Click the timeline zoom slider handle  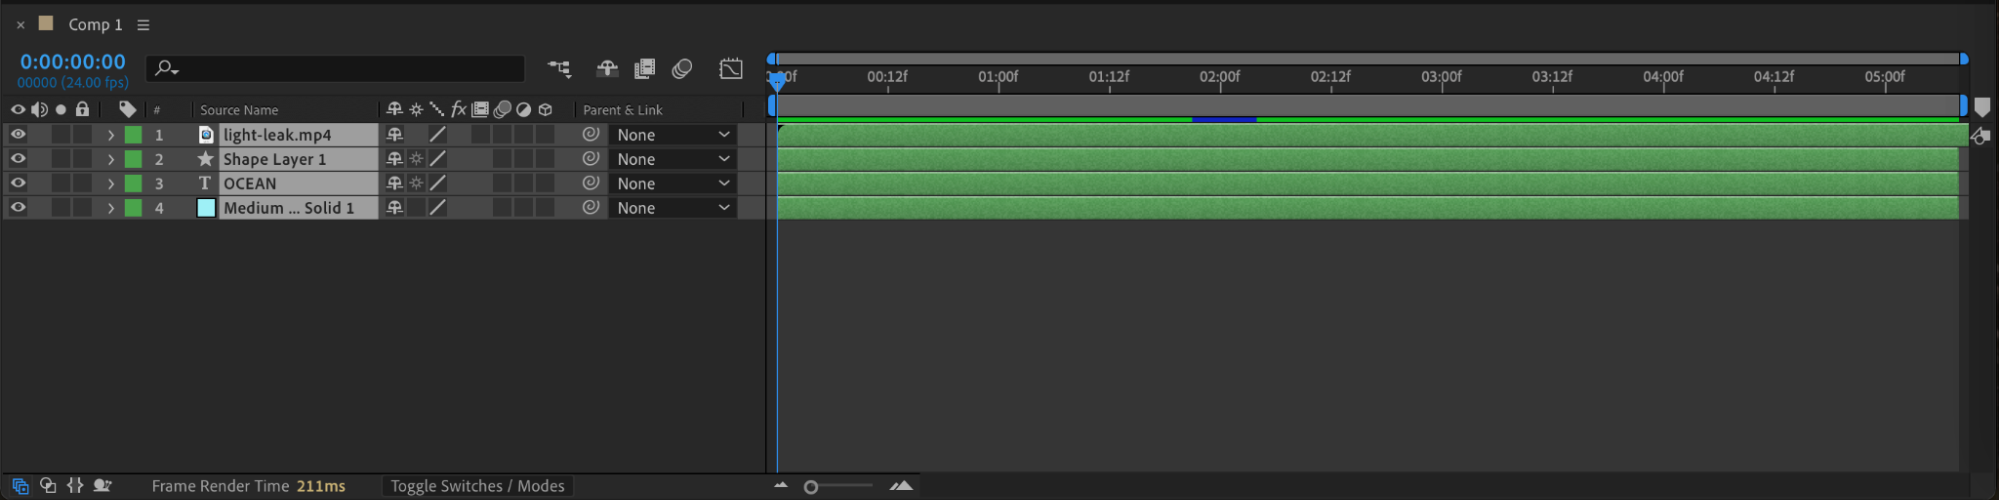pyautogui.click(x=811, y=487)
